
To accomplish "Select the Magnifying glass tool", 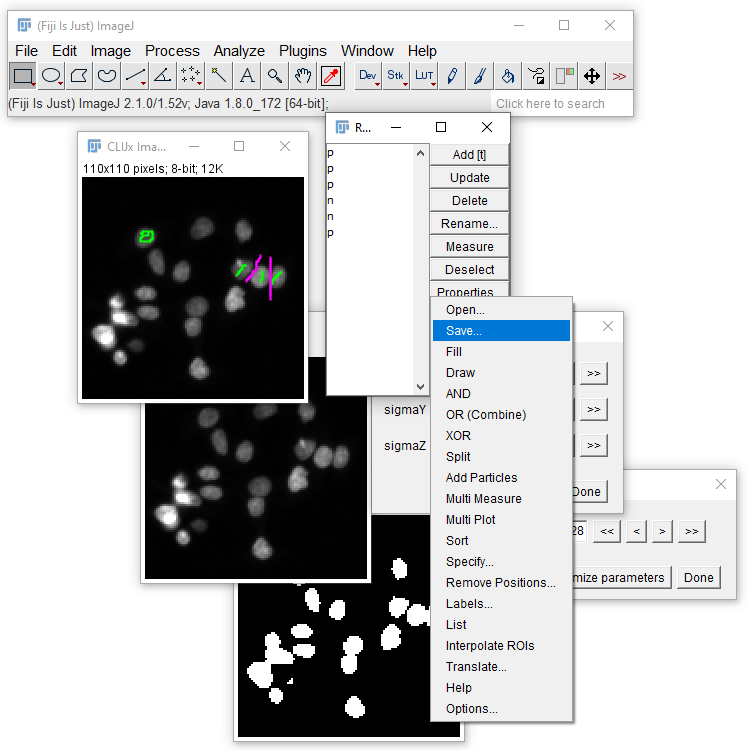I will coord(275,76).
